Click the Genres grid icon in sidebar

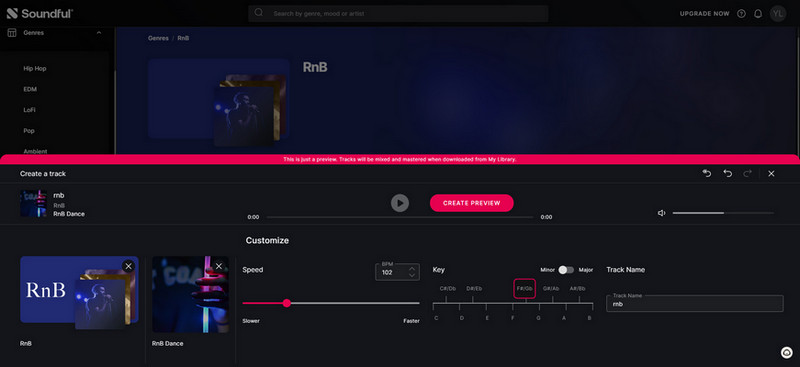pos(12,33)
